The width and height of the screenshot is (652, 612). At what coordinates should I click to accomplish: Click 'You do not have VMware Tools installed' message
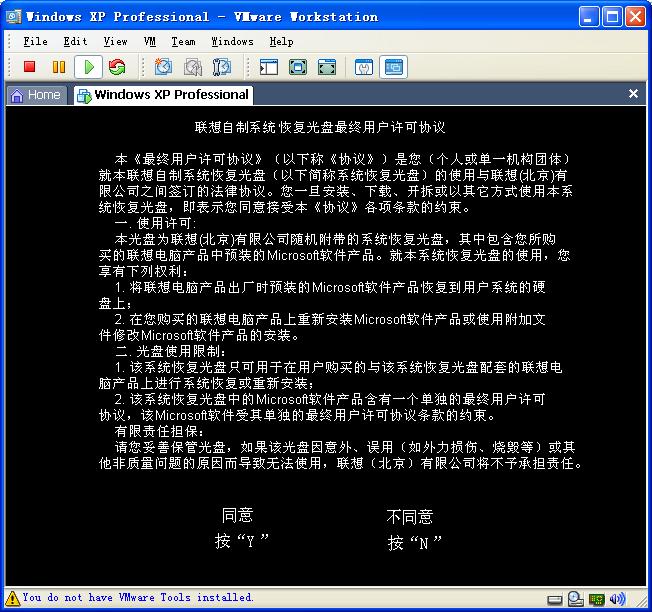[x=137, y=597]
